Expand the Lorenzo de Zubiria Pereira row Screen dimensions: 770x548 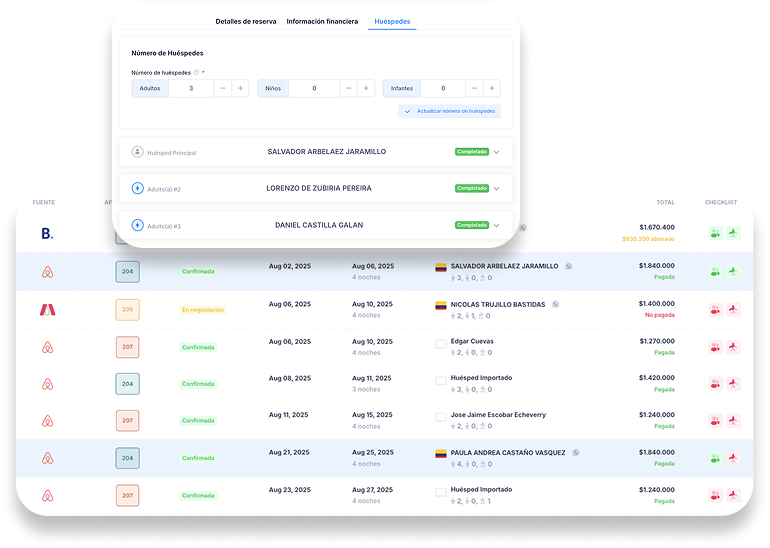[497, 189]
